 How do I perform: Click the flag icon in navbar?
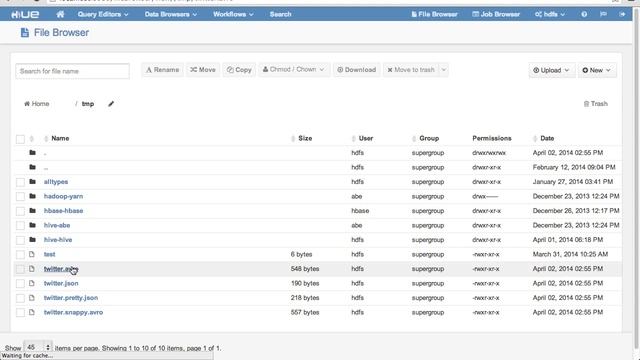pos(603,14)
